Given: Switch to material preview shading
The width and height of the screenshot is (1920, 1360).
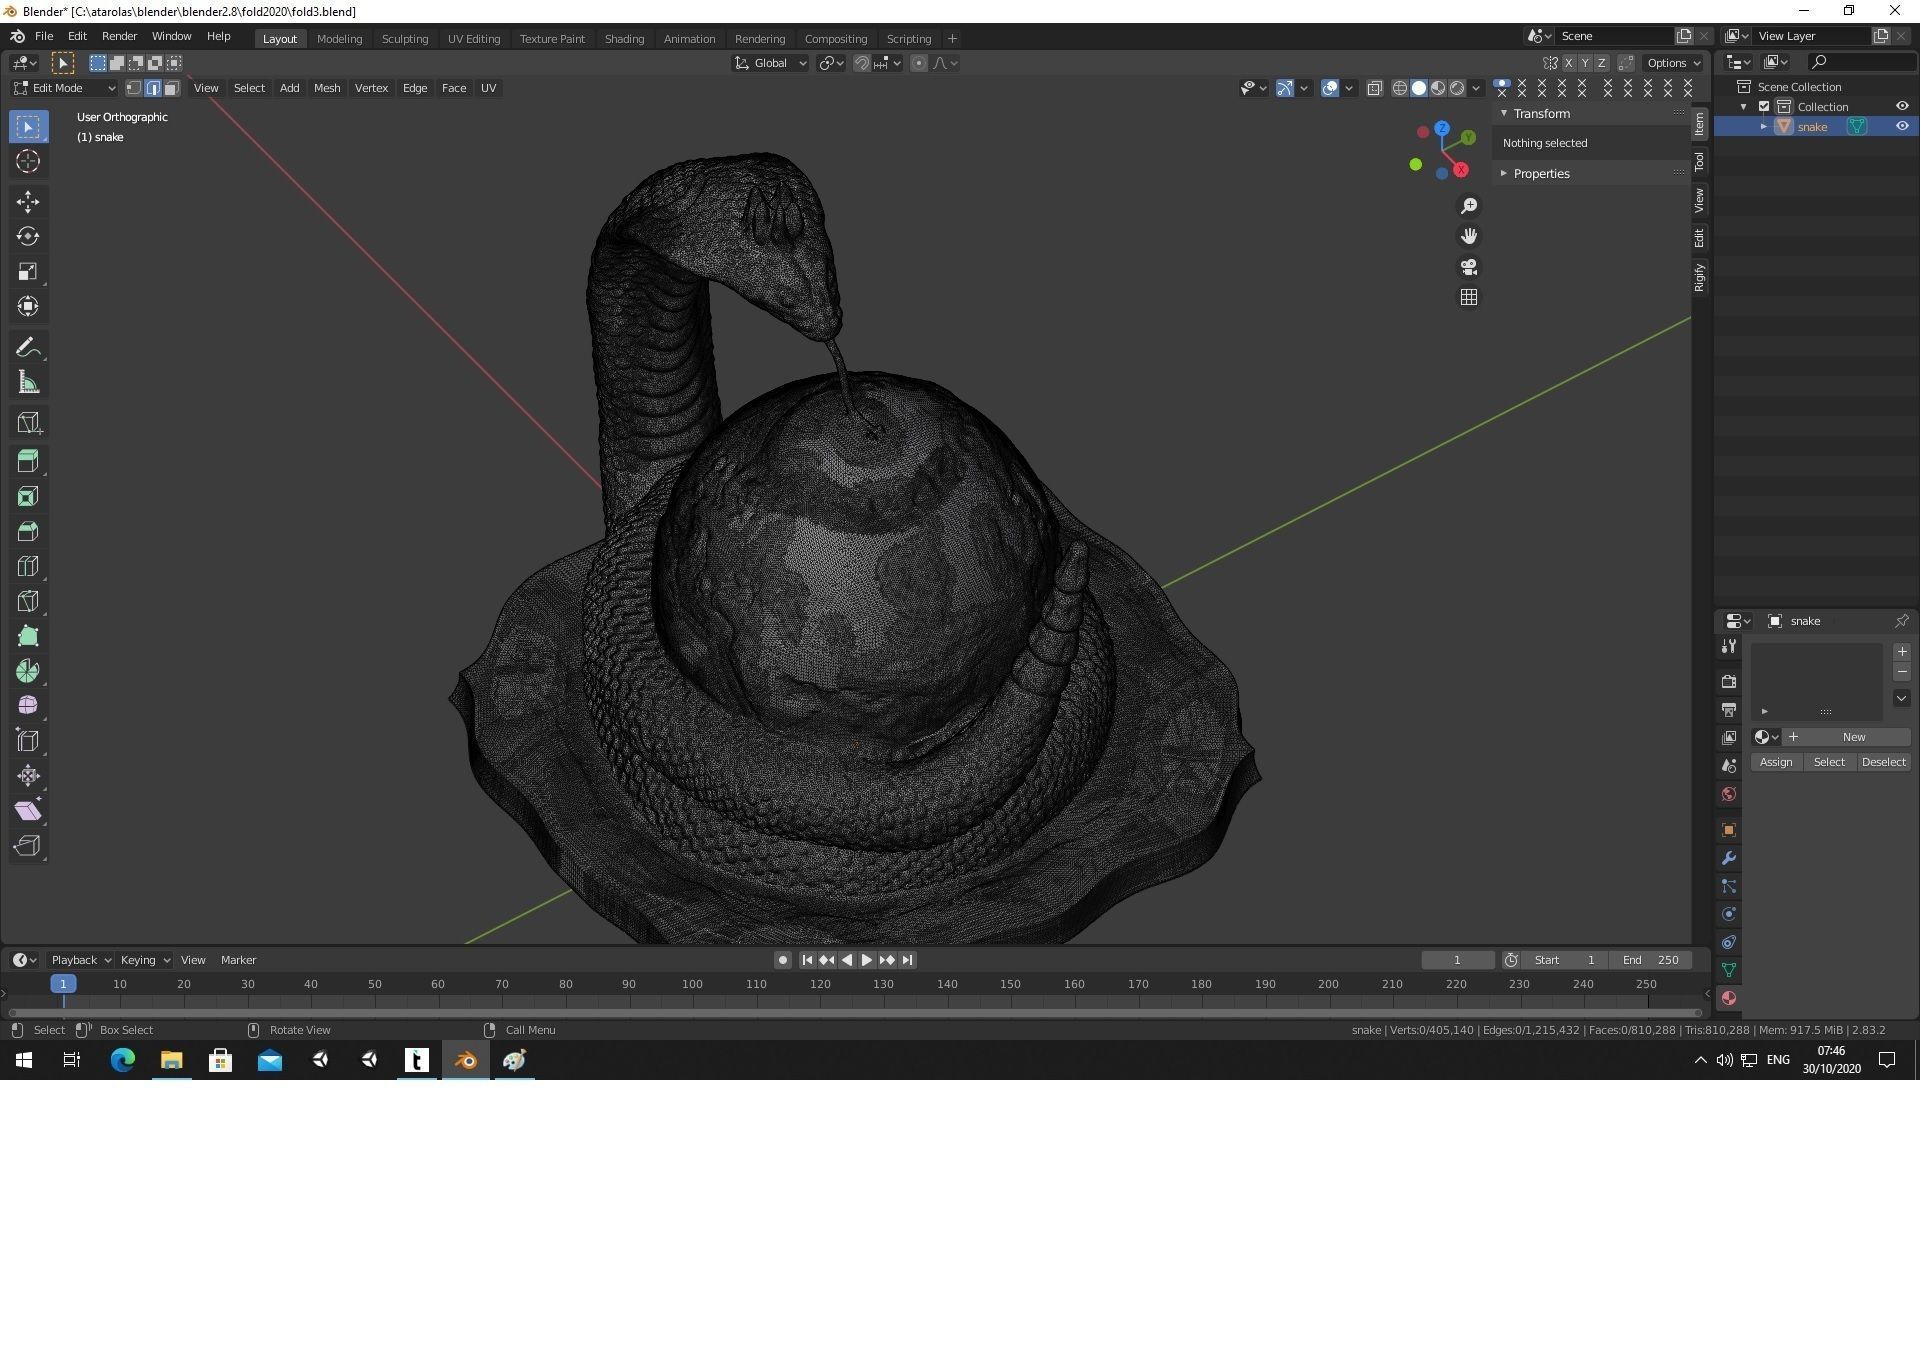Looking at the screenshot, I should [1438, 88].
